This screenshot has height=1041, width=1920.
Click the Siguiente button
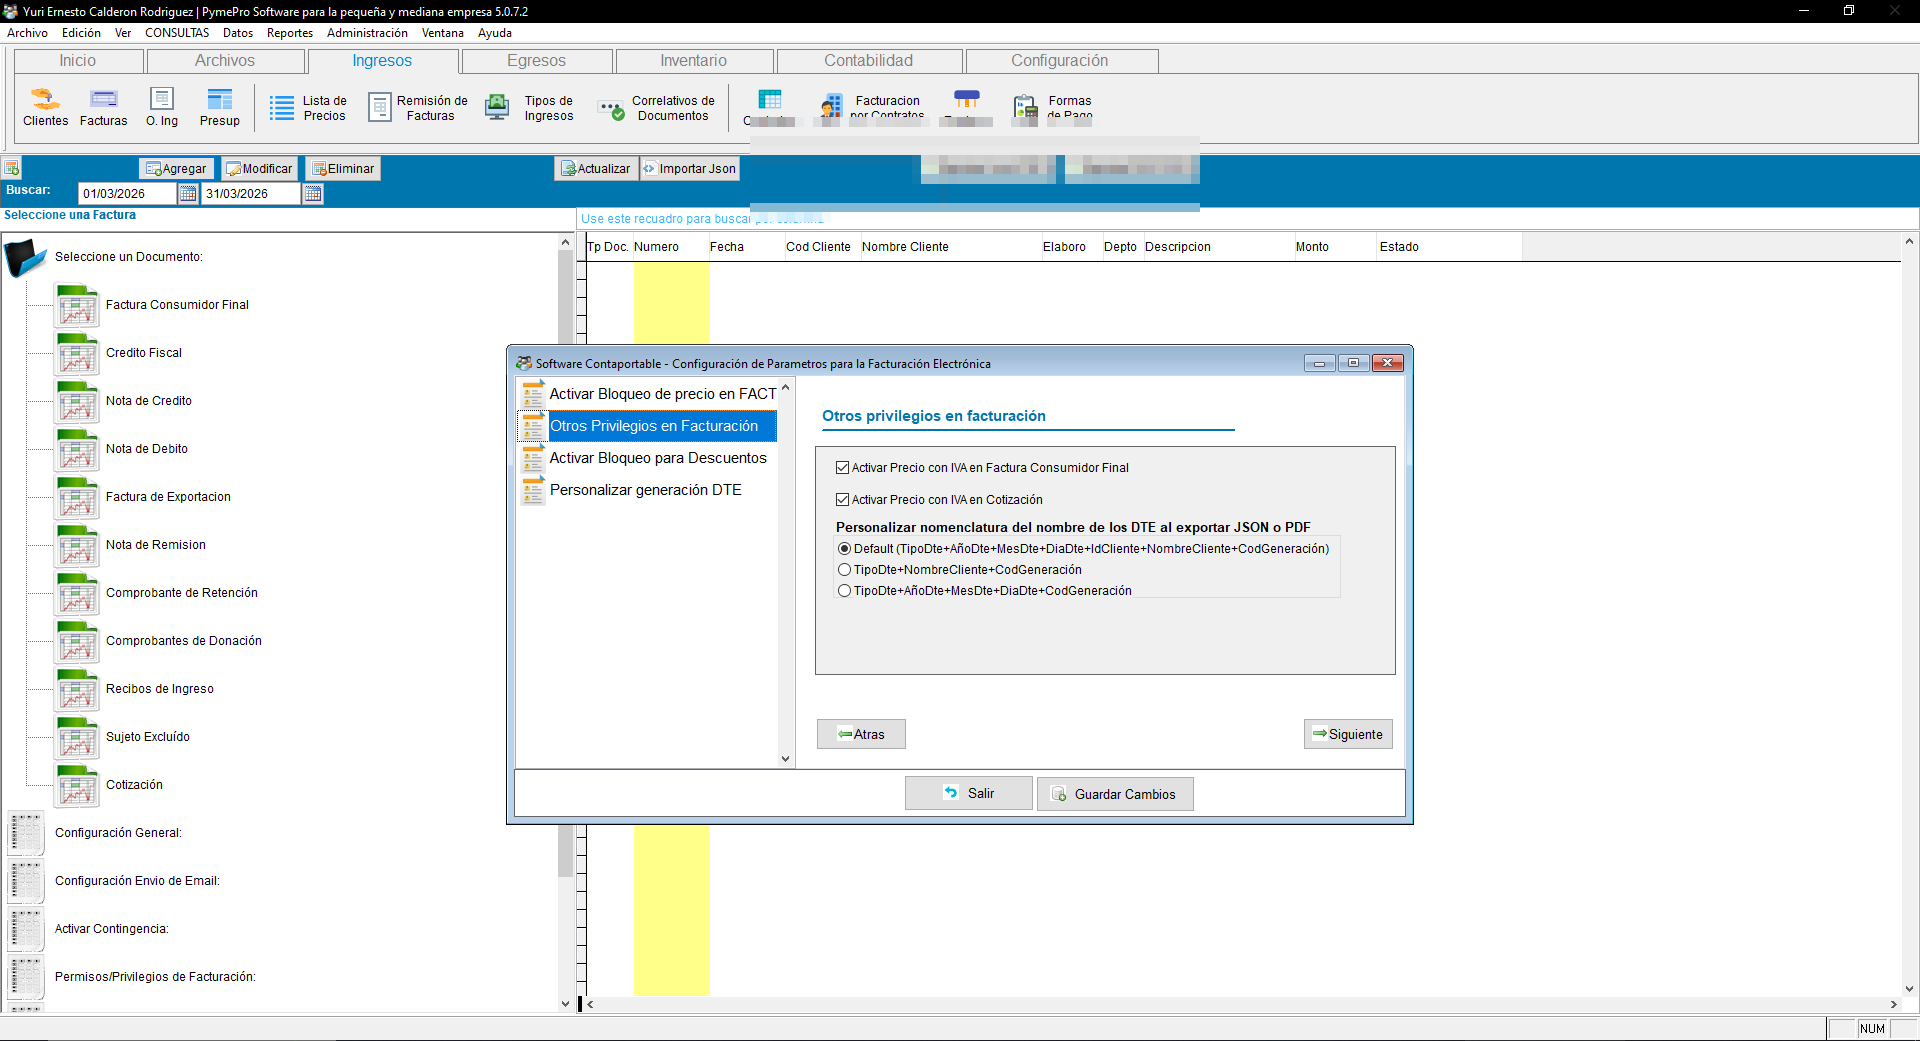pyautogui.click(x=1348, y=734)
